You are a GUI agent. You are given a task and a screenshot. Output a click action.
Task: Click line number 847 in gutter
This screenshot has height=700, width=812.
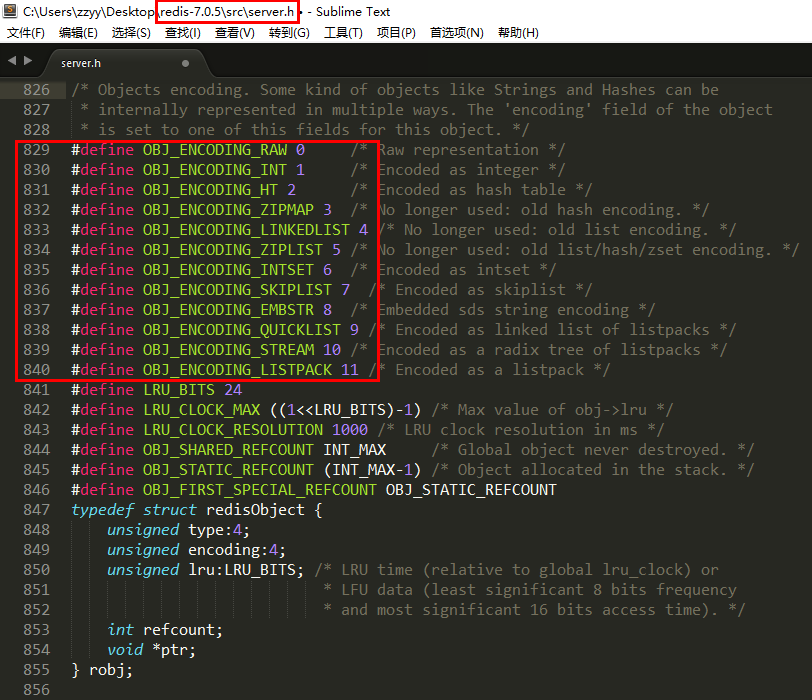[36, 510]
